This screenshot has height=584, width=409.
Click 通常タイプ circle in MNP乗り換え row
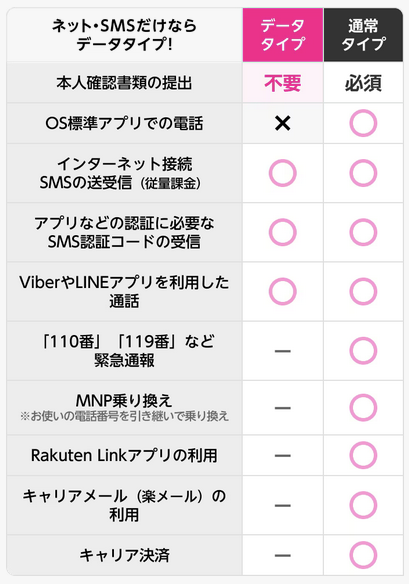pyautogui.click(x=363, y=408)
